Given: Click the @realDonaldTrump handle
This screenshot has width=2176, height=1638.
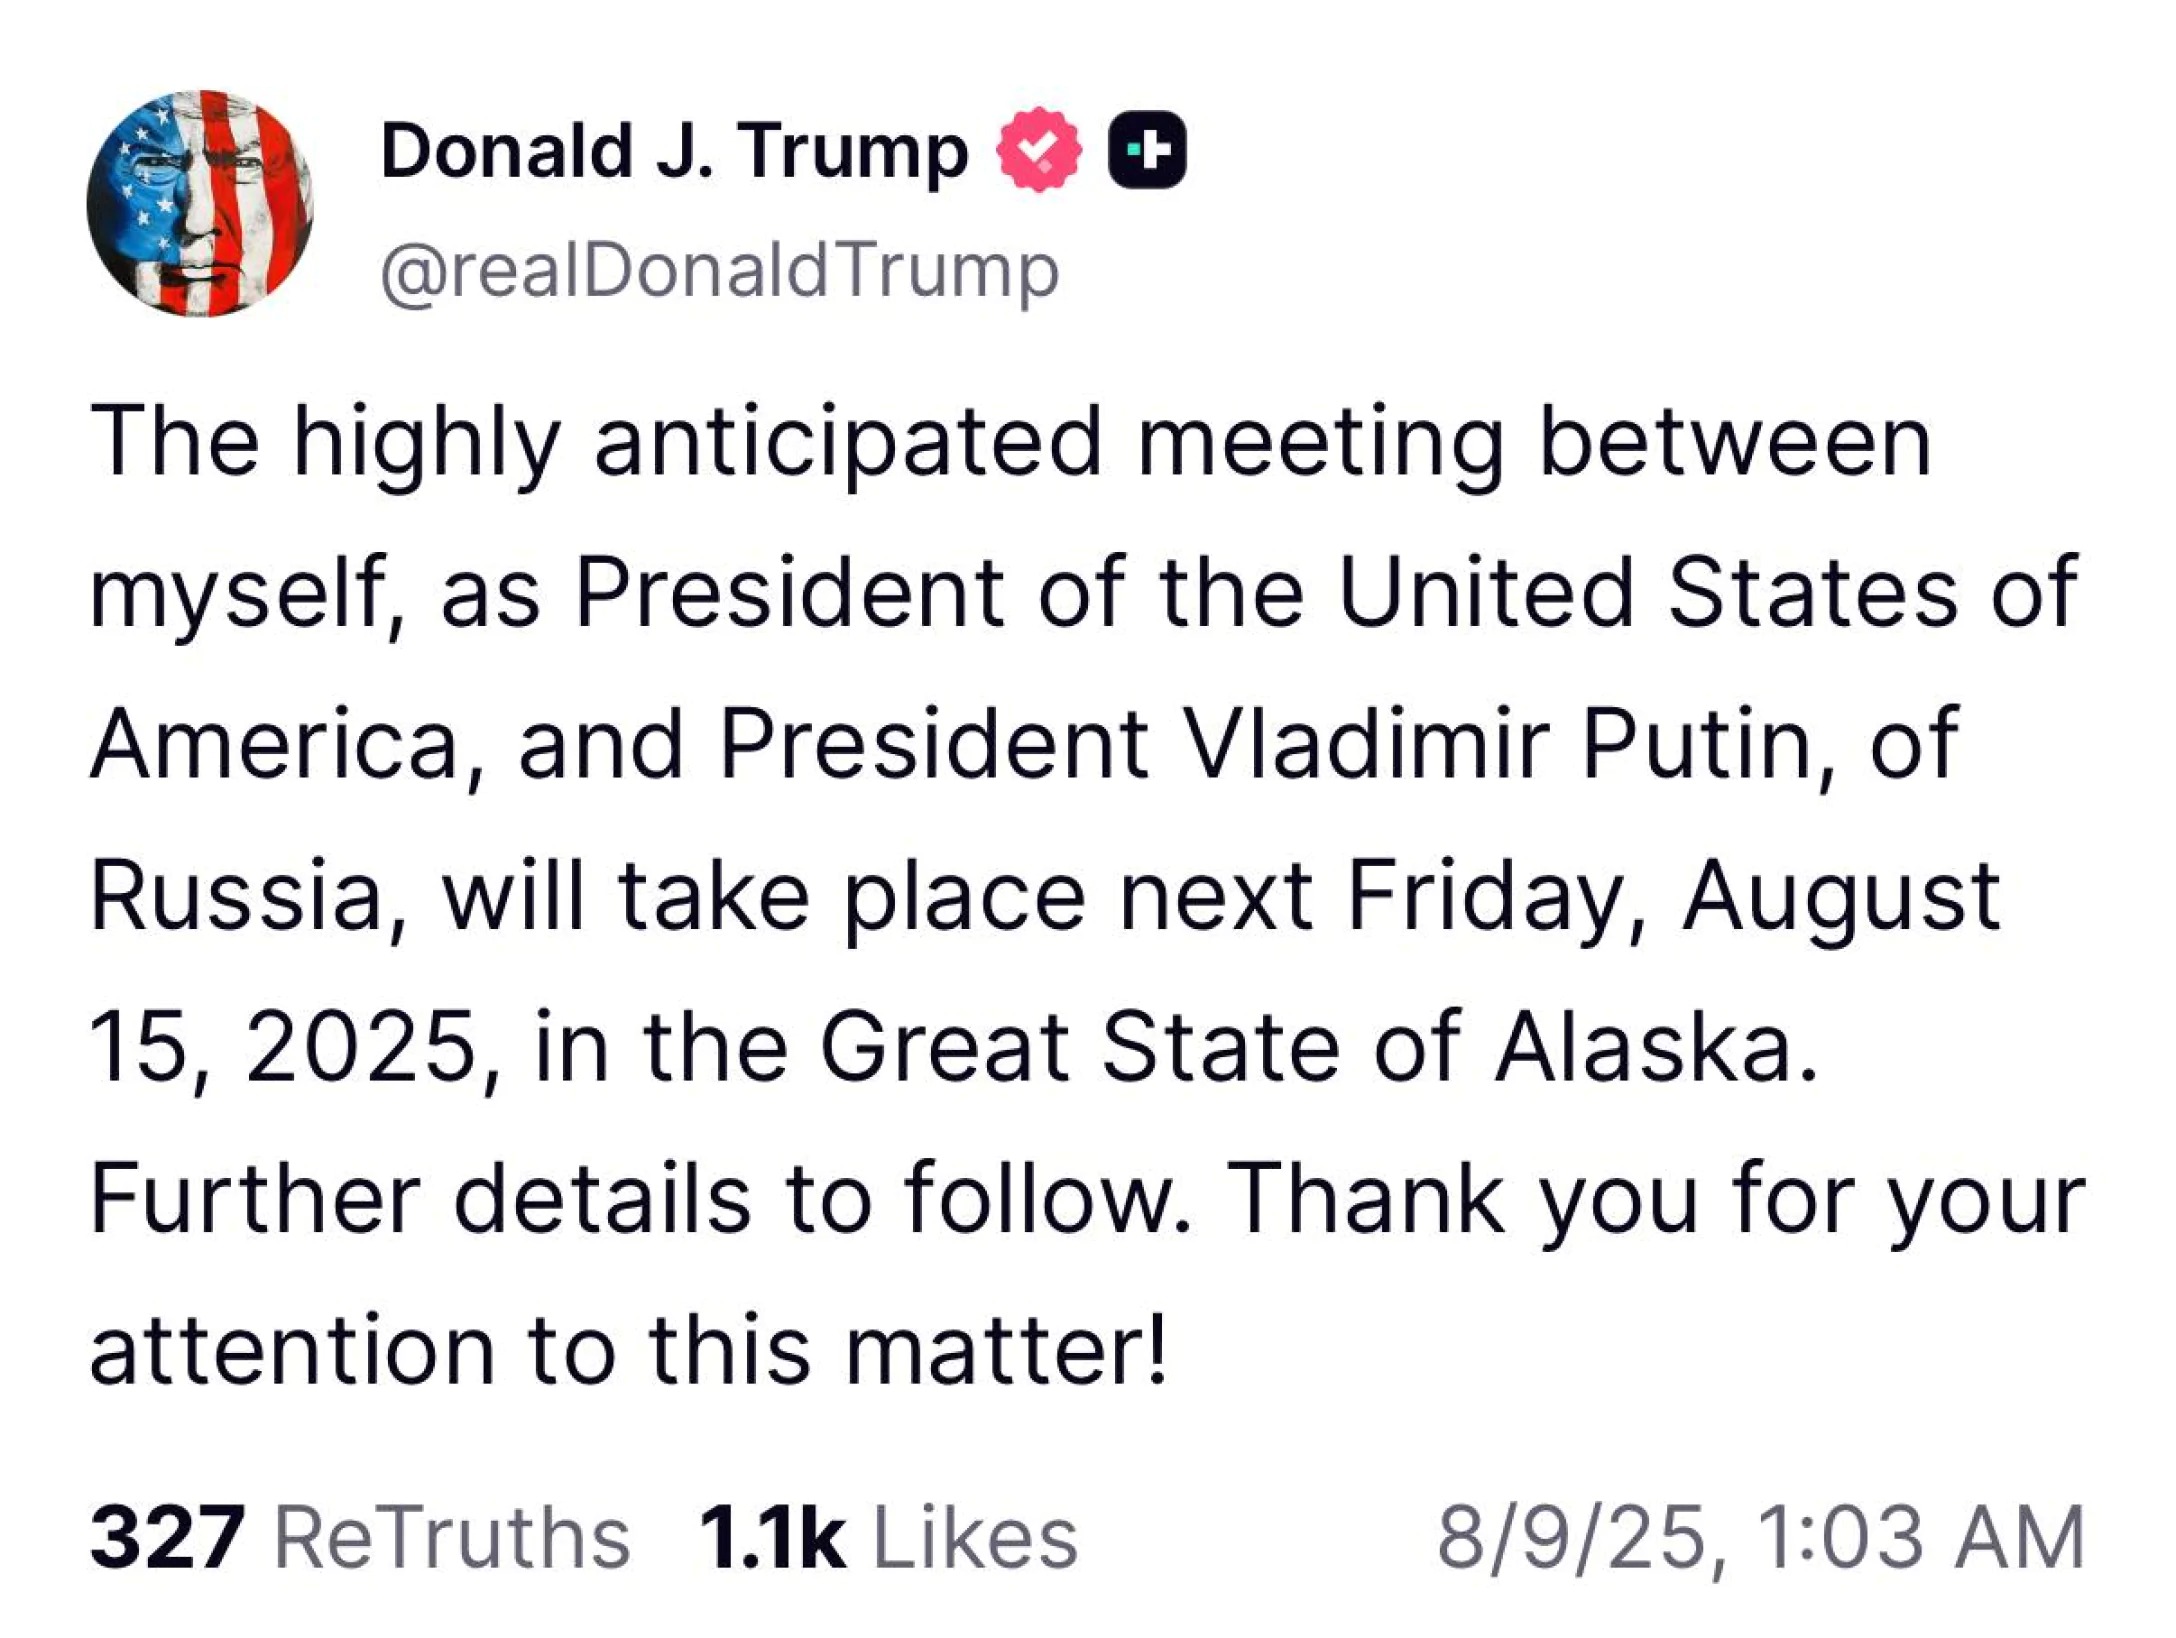Looking at the screenshot, I should tap(719, 270).
